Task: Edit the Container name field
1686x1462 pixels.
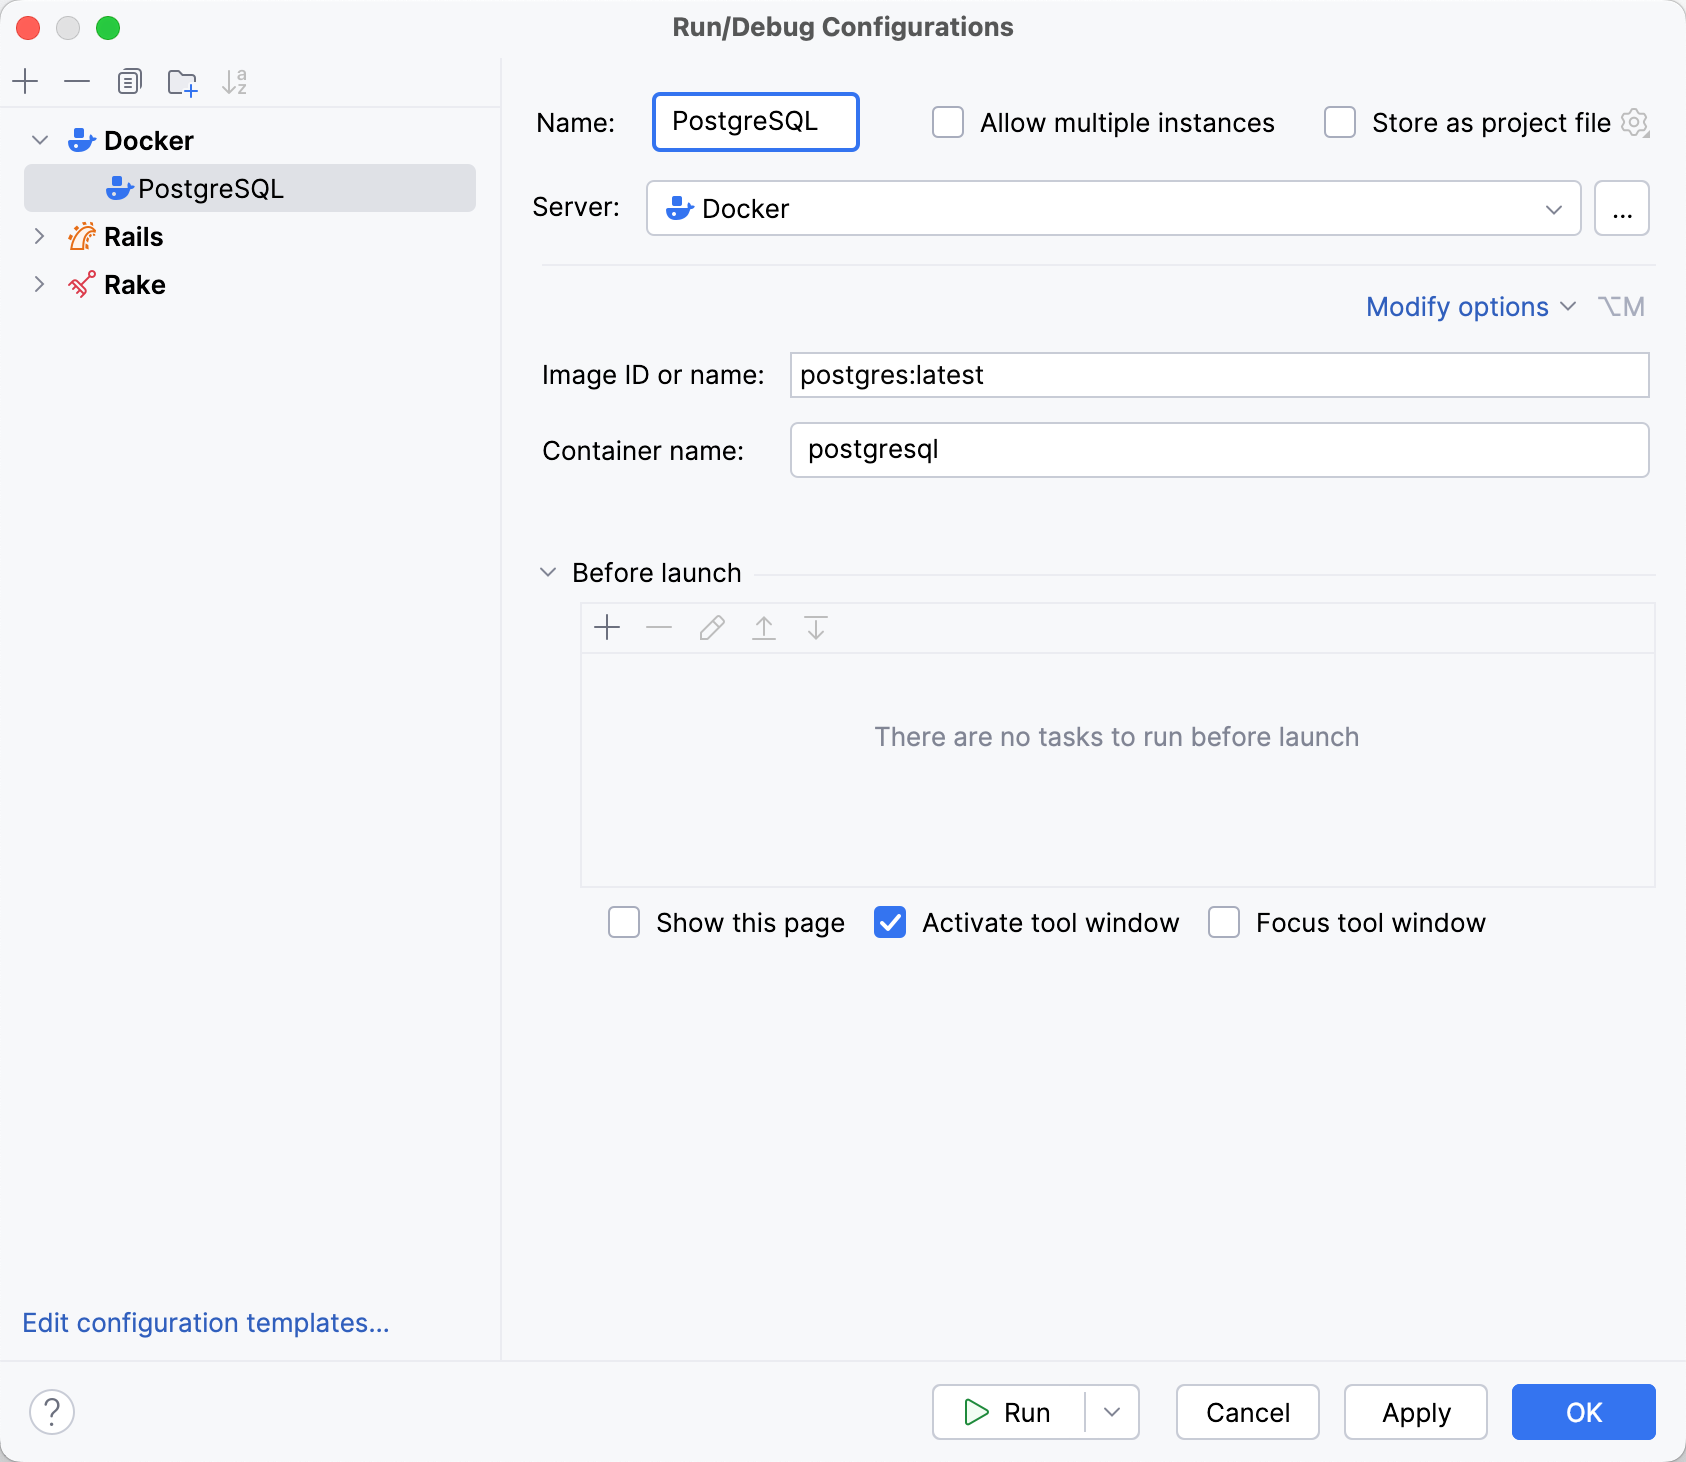Action: (1218, 450)
